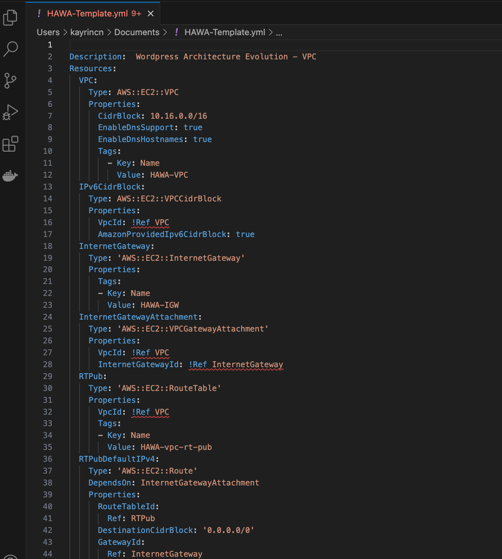Click the !Ref InternetGateway value
502x559 pixels.
coord(236,364)
